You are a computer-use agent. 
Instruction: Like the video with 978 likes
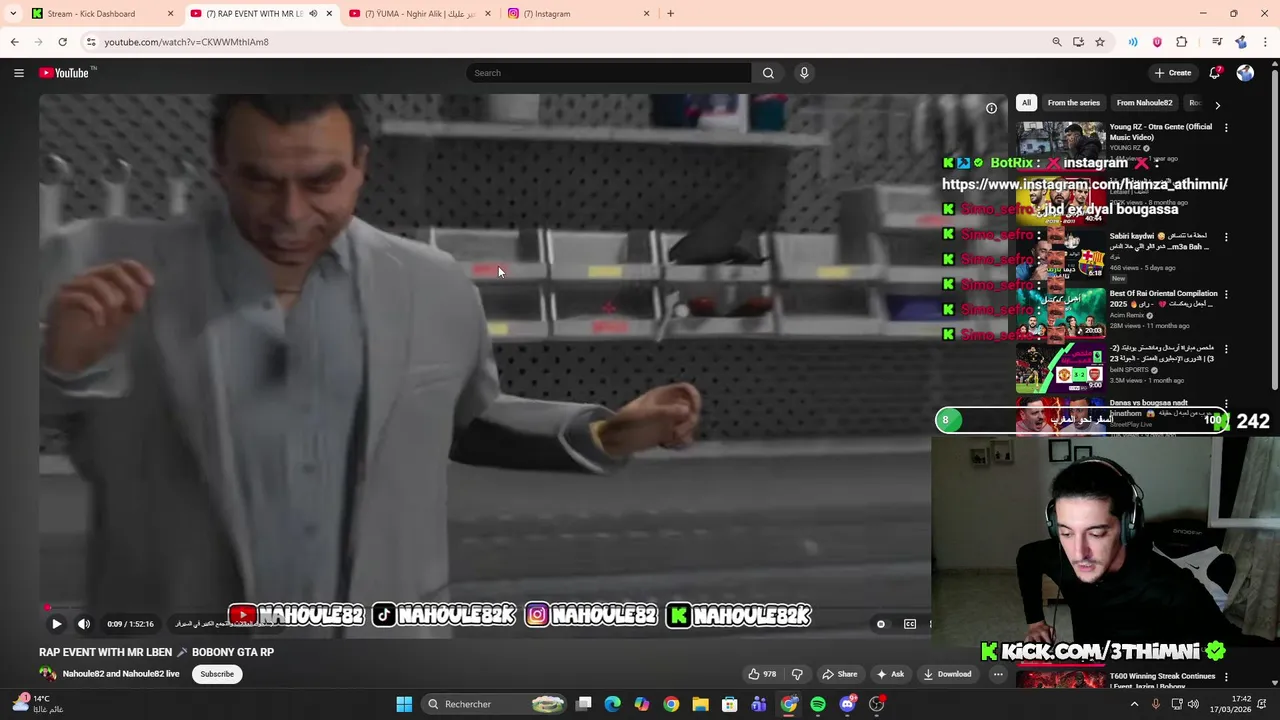[763, 674]
